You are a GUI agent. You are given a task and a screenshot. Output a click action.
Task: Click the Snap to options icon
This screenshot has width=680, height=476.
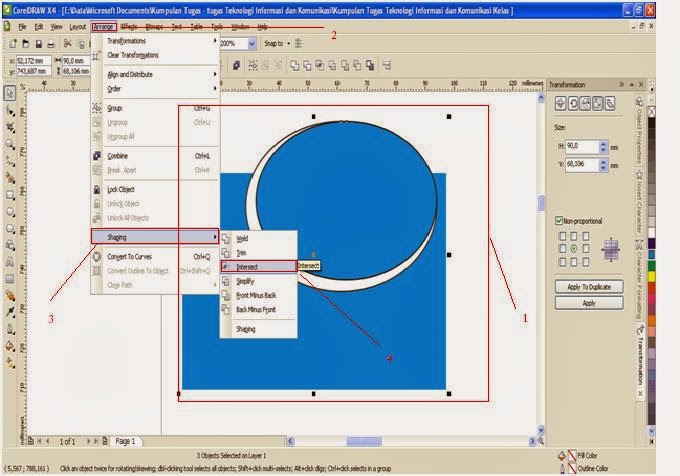(x=298, y=43)
